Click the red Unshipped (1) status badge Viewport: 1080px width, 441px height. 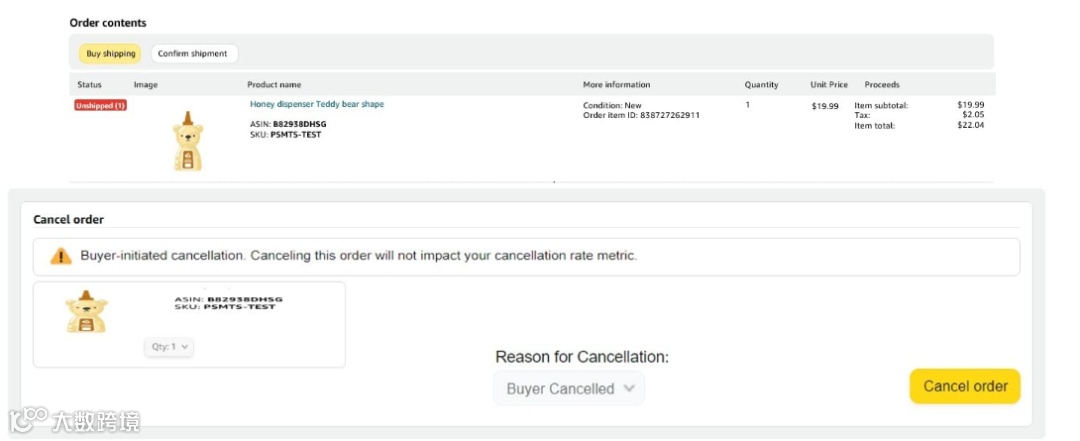tap(100, 105)
